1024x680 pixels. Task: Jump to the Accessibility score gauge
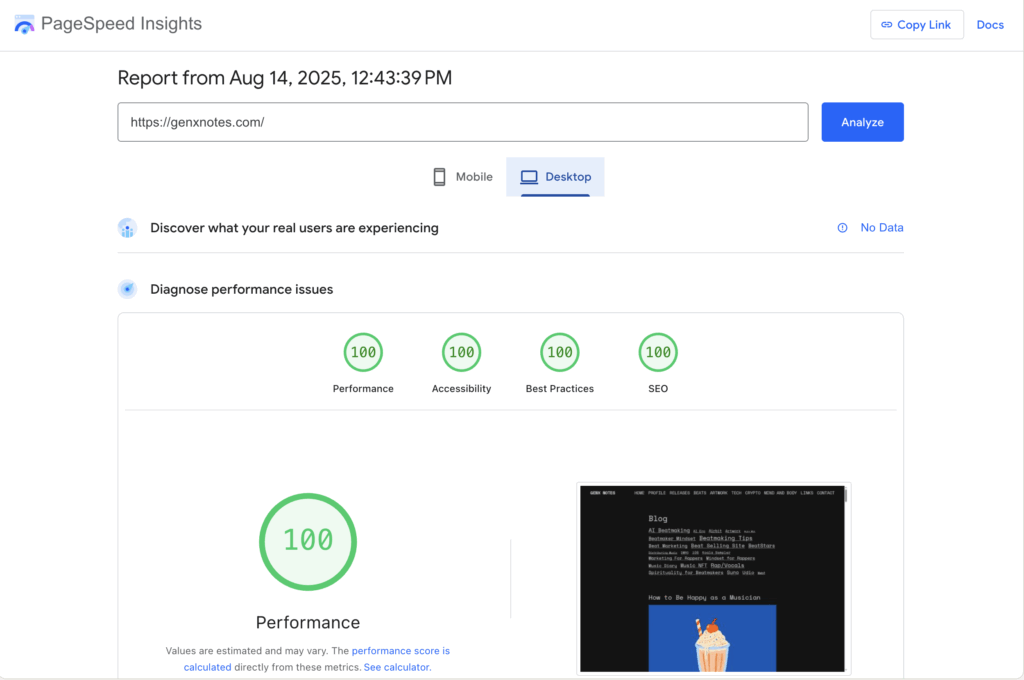pos(462,352)
